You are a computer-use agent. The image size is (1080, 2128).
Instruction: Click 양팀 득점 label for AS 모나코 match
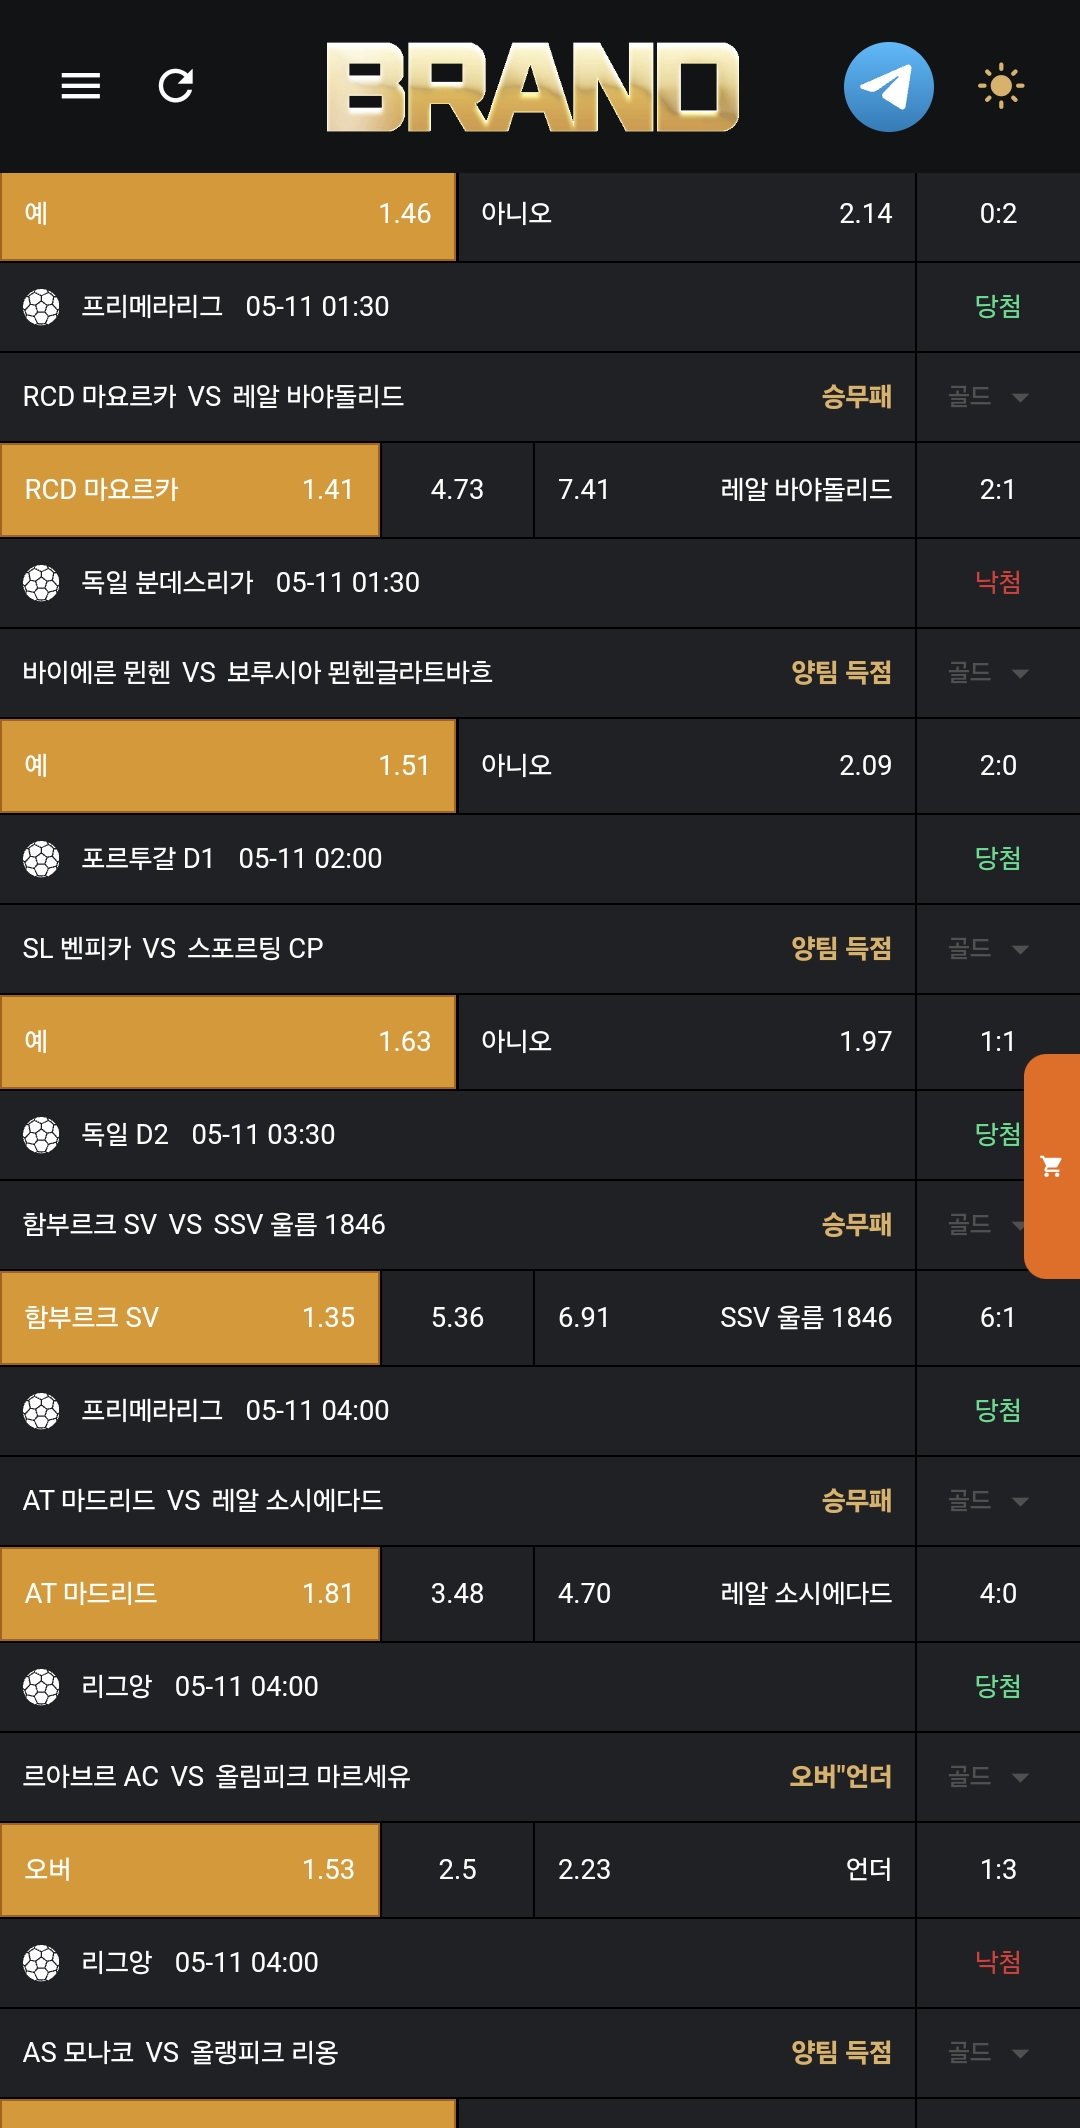[x=840, y=2053]
